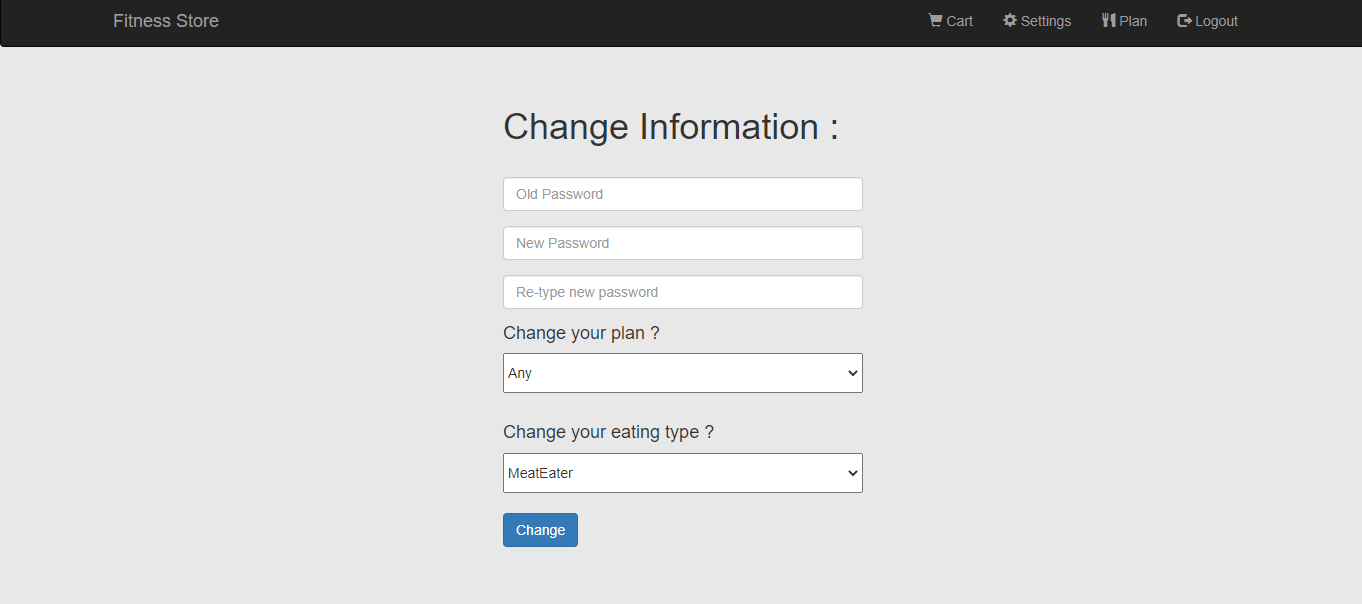1362x604 pixels.
Task: Click the 'Change your plan ?' label
Action: point(581,332)
